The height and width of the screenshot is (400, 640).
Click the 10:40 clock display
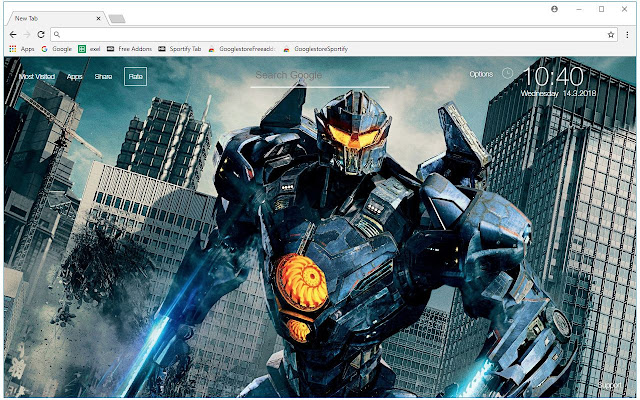[x=554, y=76]
